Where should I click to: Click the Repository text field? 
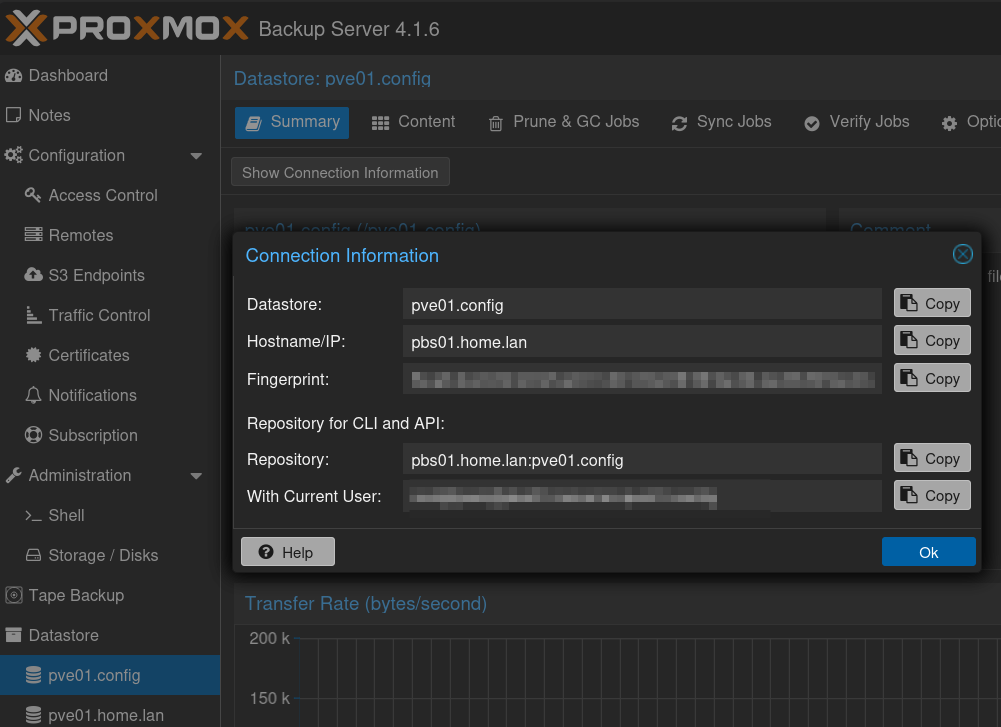pos(642,460)
